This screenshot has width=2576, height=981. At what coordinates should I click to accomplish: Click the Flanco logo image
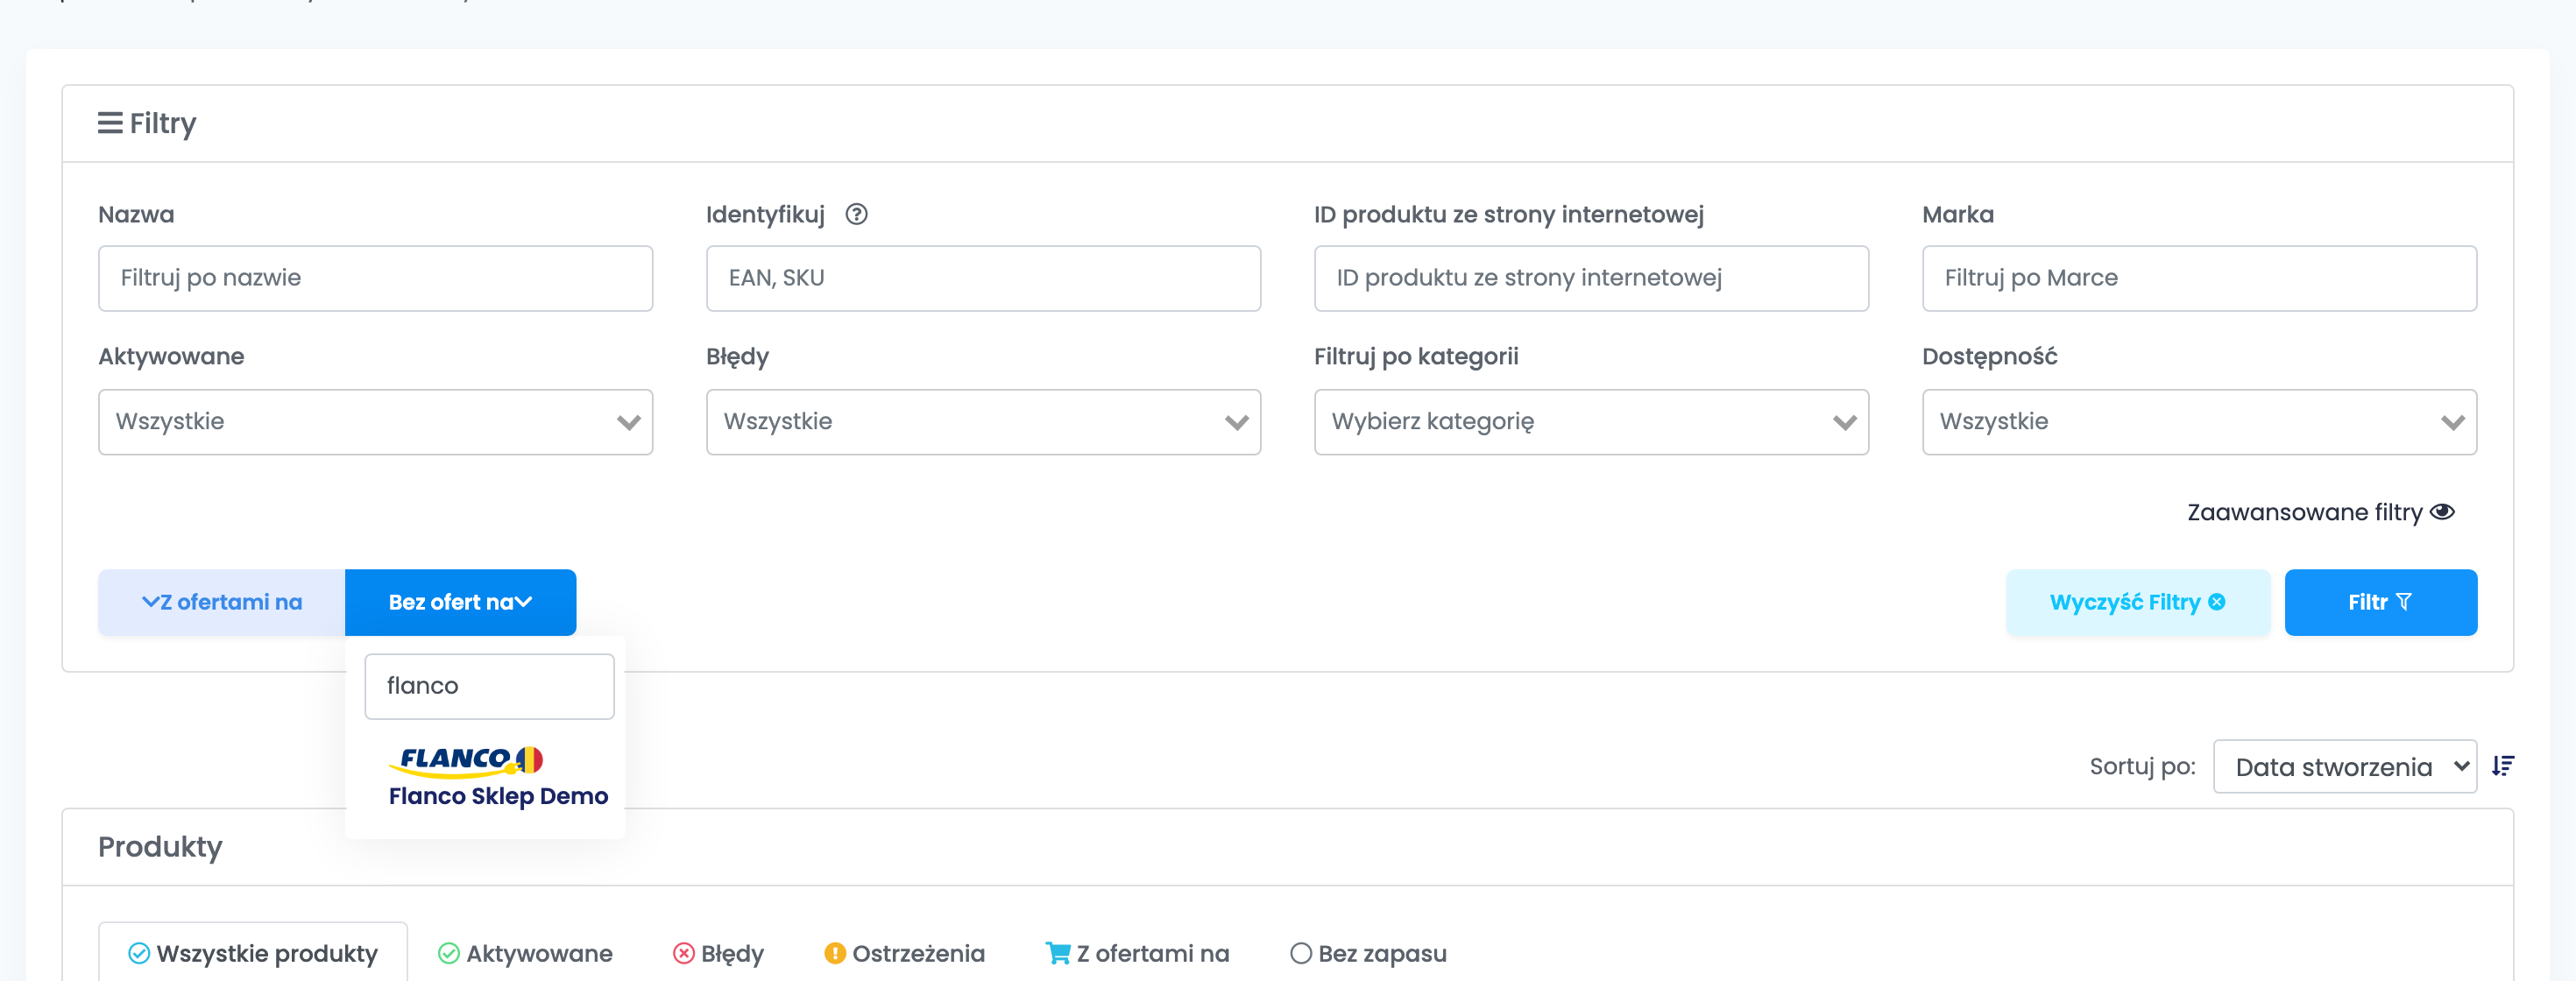tap(466, 760)
